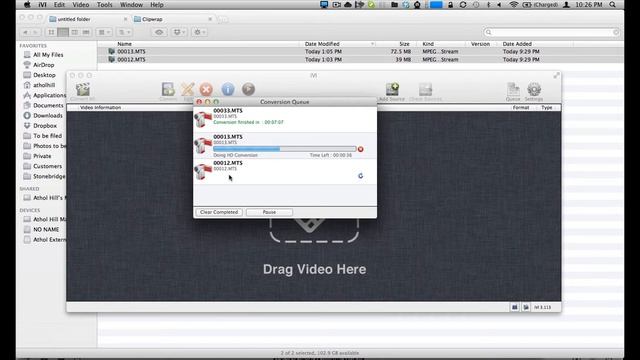Click the camcorder icon of finished 00033.MTS

[x=202, y=119]
